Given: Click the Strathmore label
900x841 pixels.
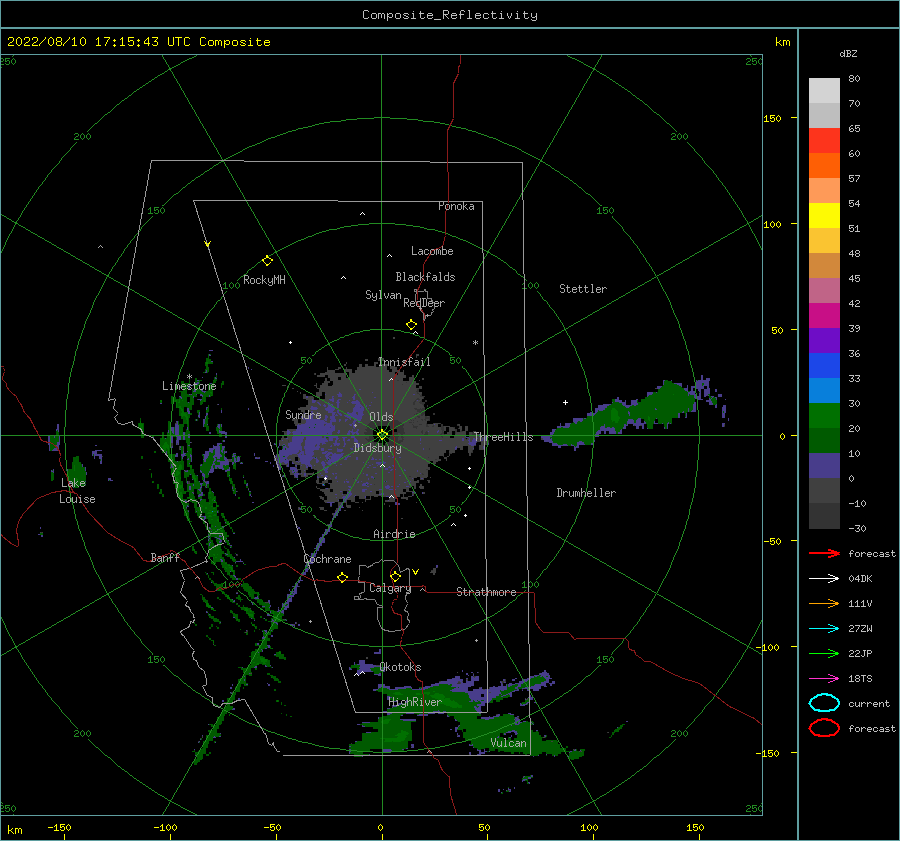Looking at the screenshot, I should pos(486,592).
